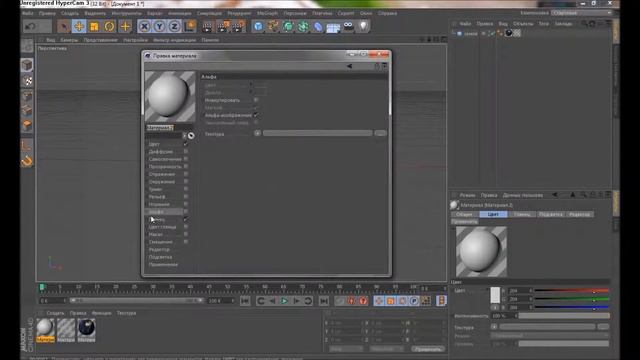
Task: Click the red R color slider
Action: (572, 291)
